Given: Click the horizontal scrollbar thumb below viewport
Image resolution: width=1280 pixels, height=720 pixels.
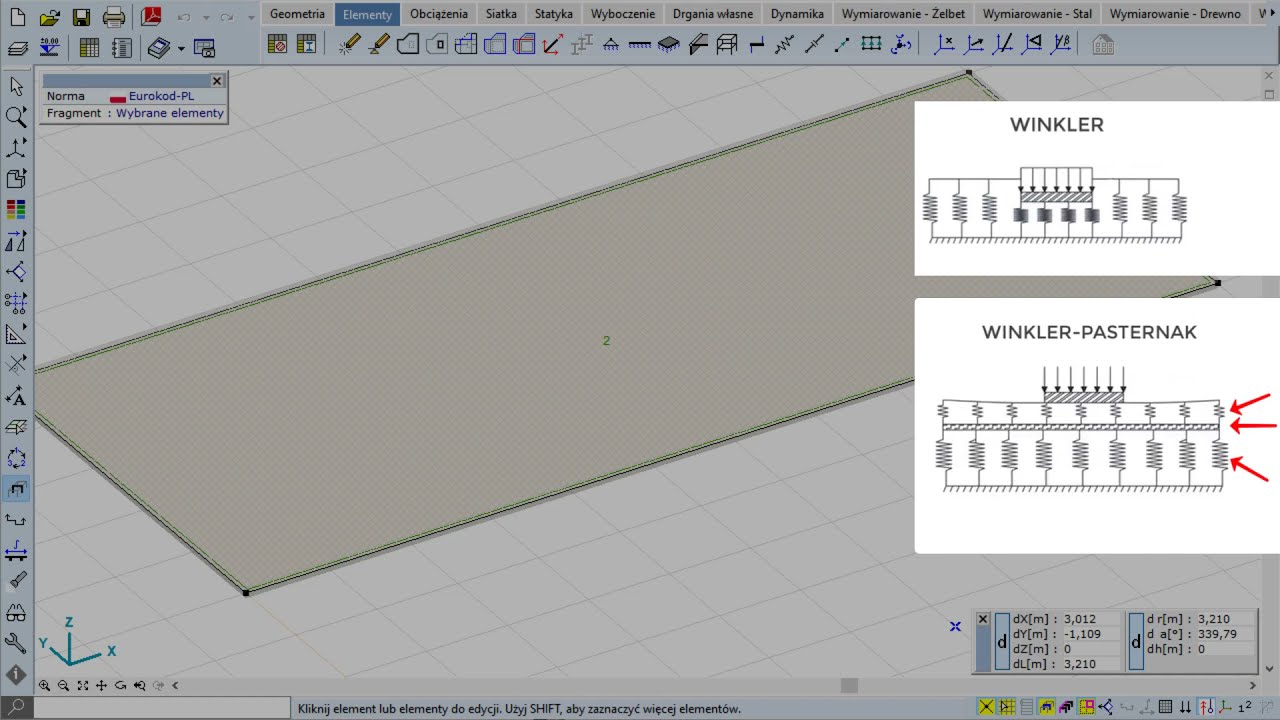Looking at the screenshot, I should click(849, 685).
